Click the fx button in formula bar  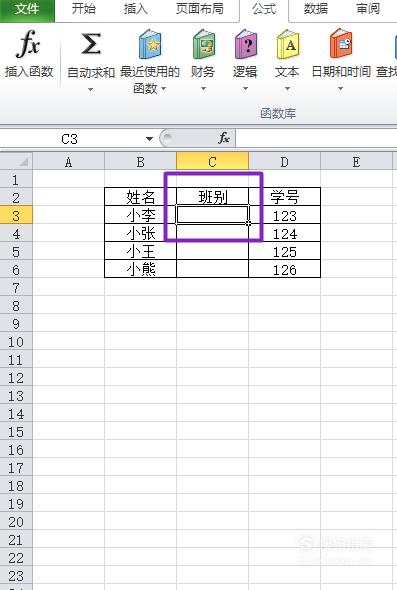coord(224,138)
